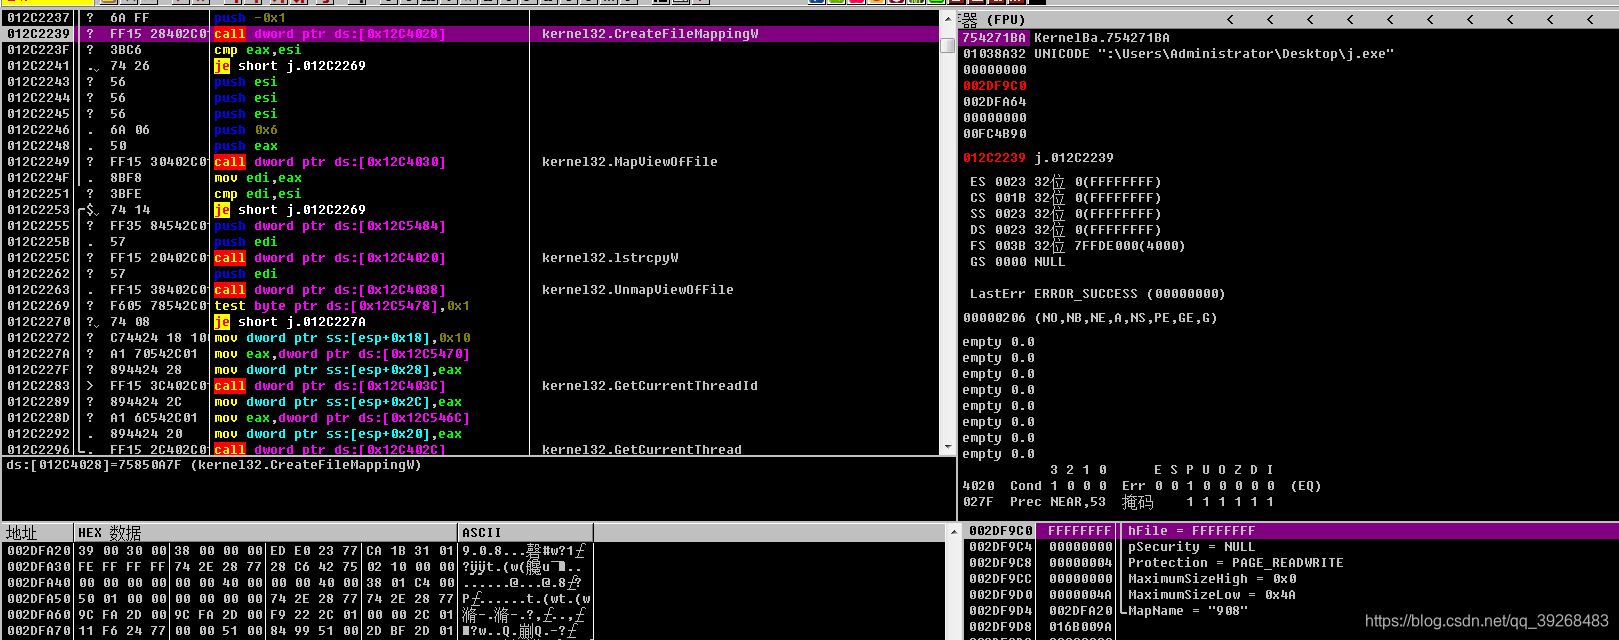Select the FPU status word 4020
The image size is (1619, 640).
click(x=978, y=486)
